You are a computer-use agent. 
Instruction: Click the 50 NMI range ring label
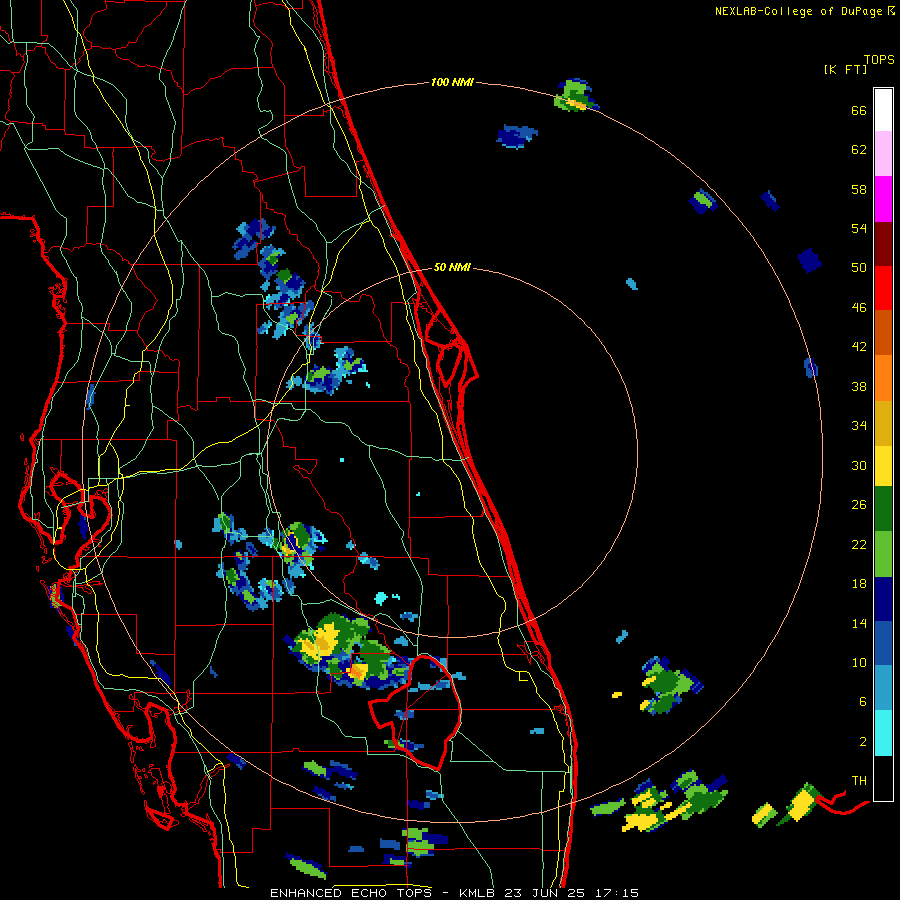coord(452,267)
